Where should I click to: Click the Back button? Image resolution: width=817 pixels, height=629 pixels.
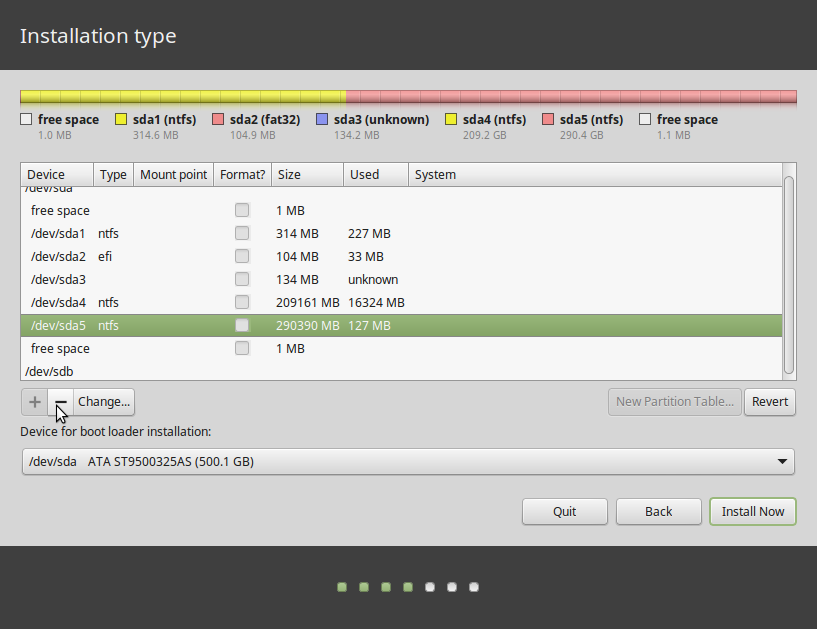(x=658, y=511)
